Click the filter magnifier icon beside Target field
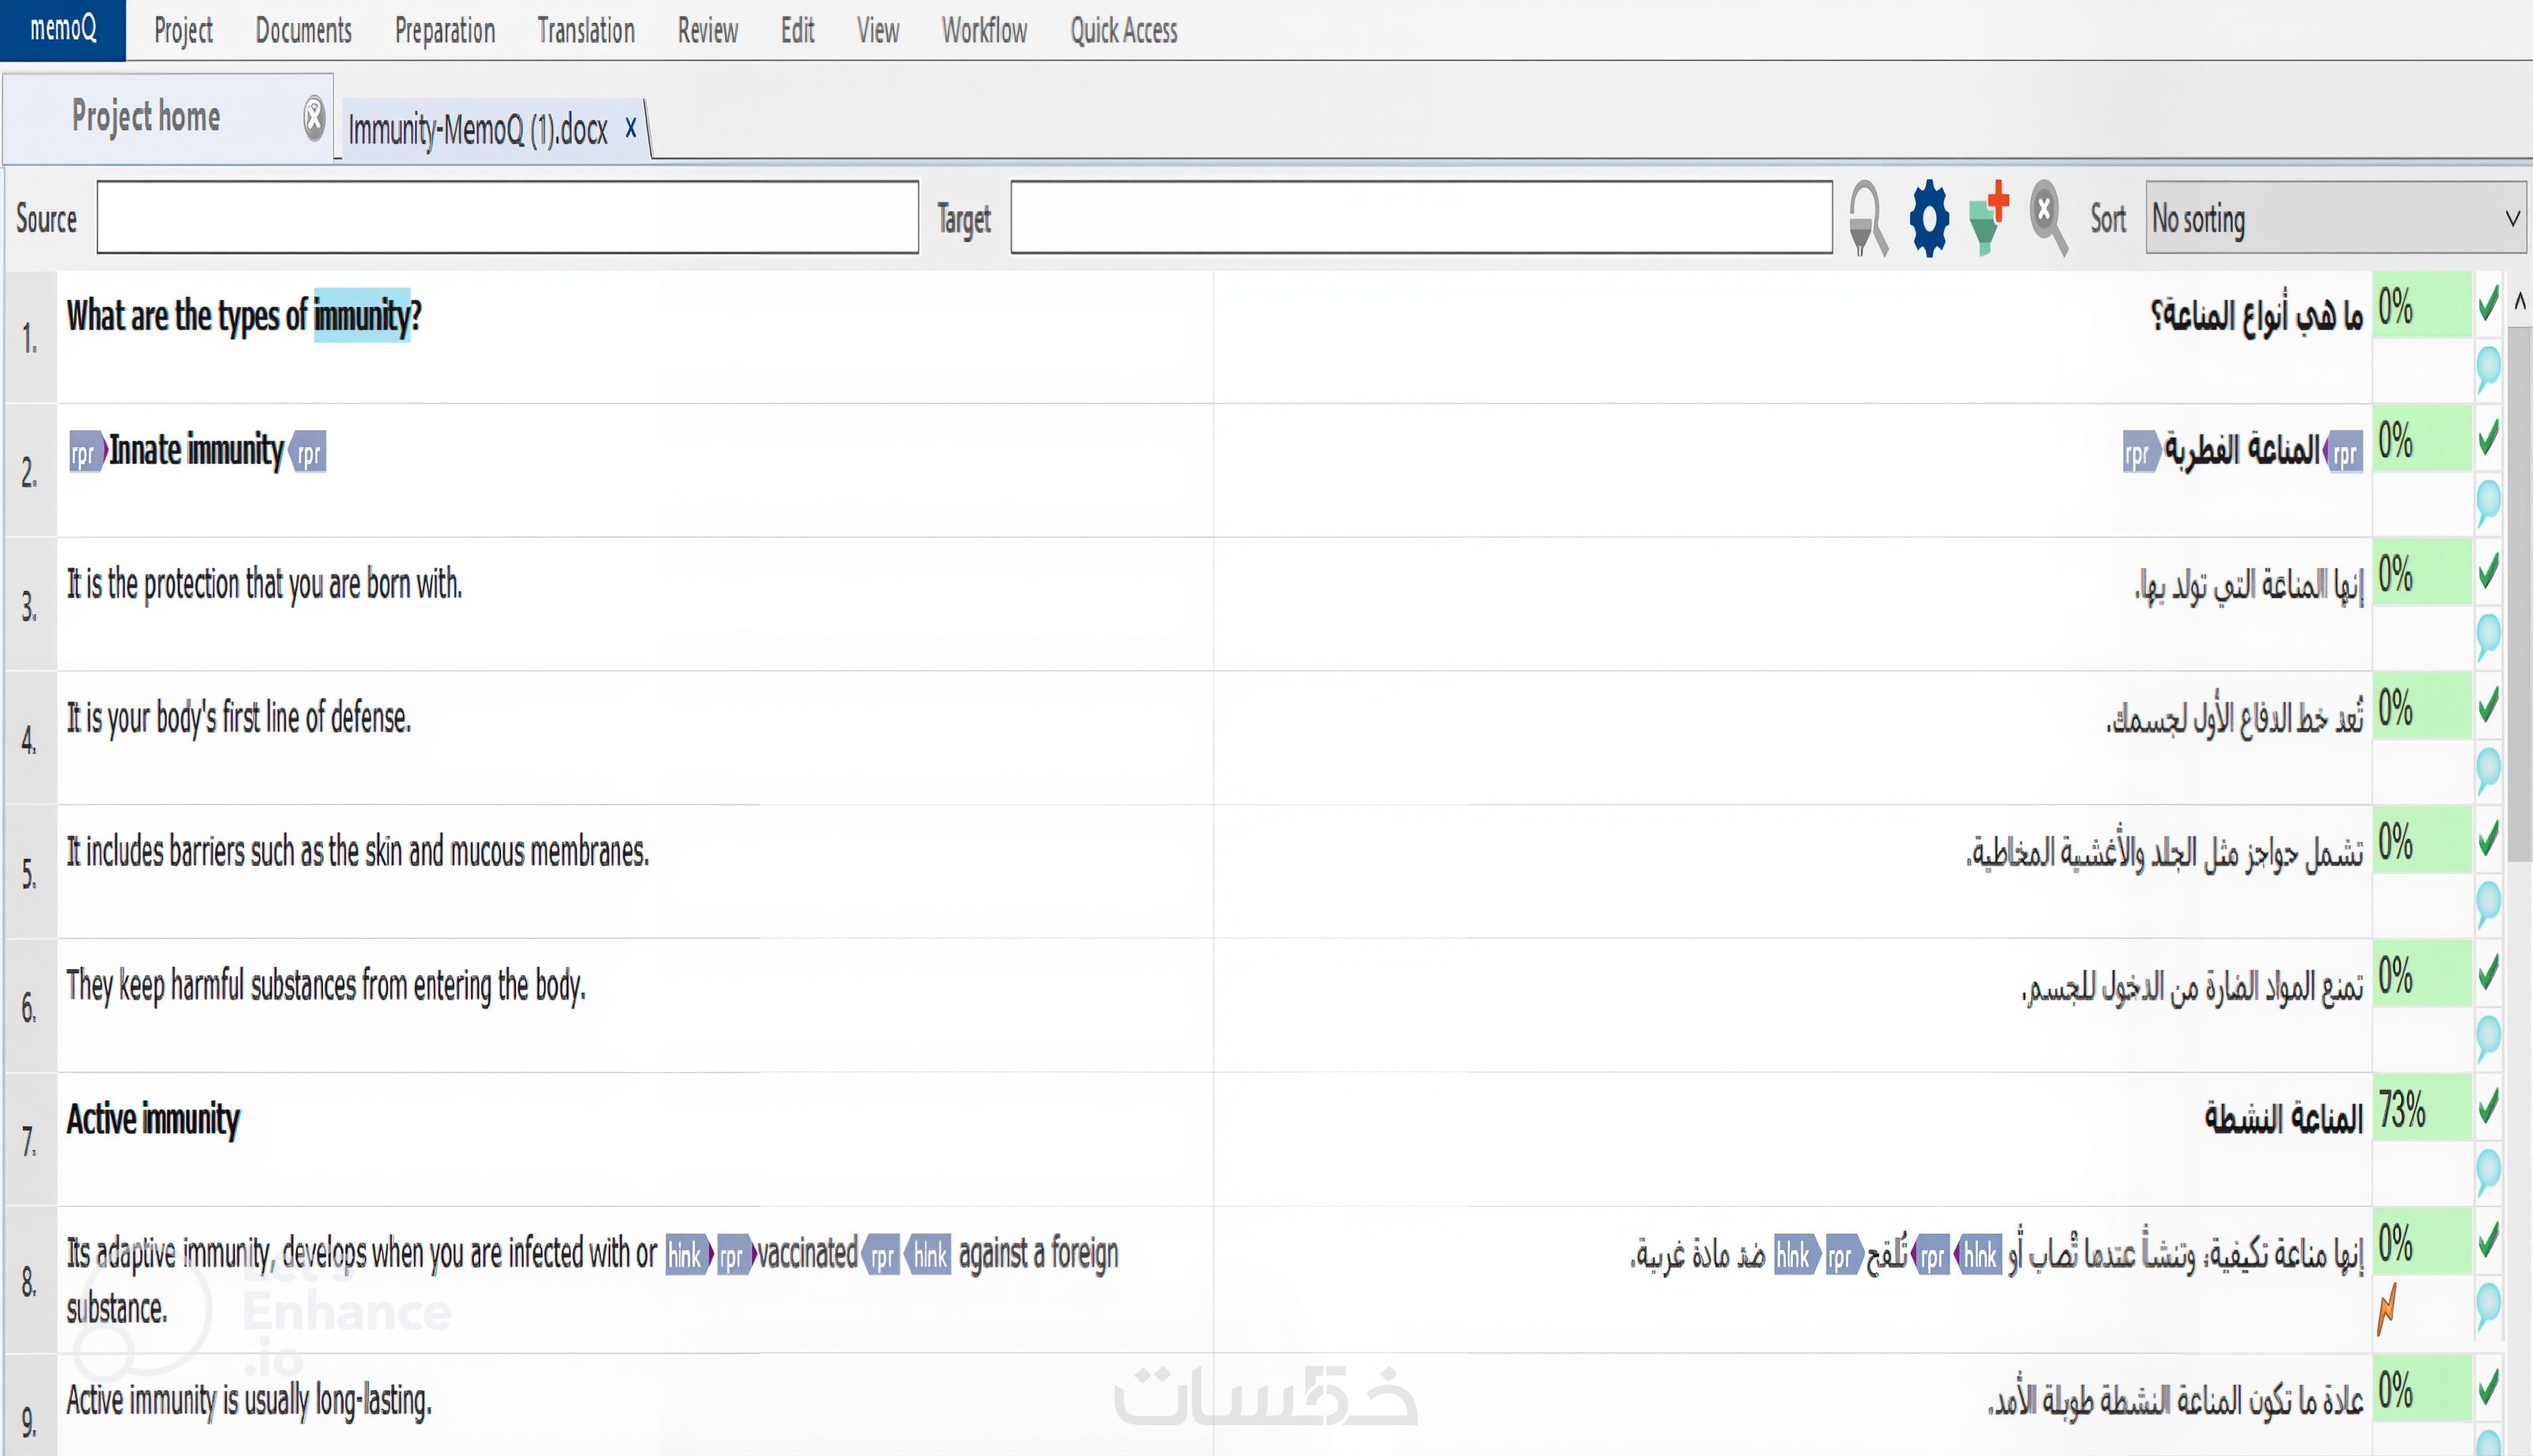Screen dimensions: 2533x1456 (x=1867, y=219)
